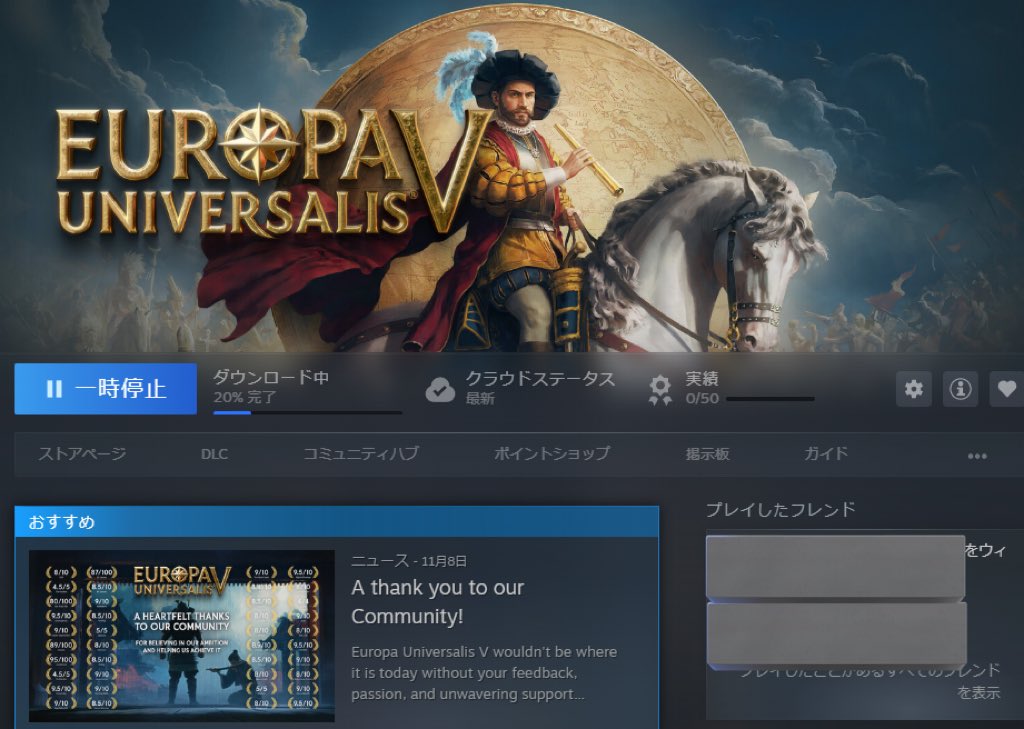Click the 20% 完了 progress text
The width and height of the screenshot is (1024, 729).
(x=245, y=397)
